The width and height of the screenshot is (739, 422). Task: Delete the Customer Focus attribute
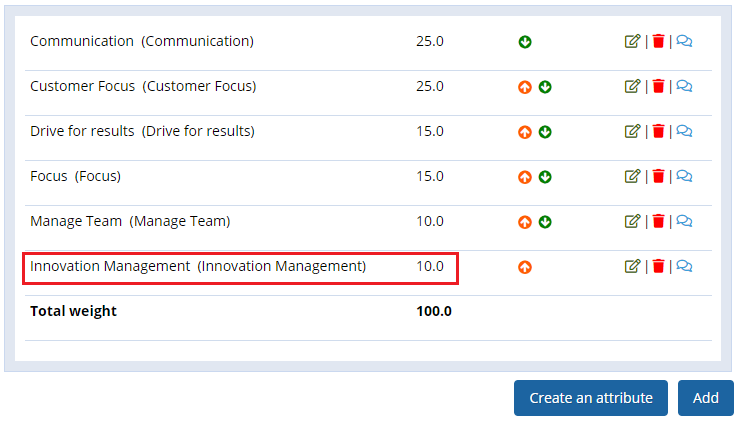658,86
